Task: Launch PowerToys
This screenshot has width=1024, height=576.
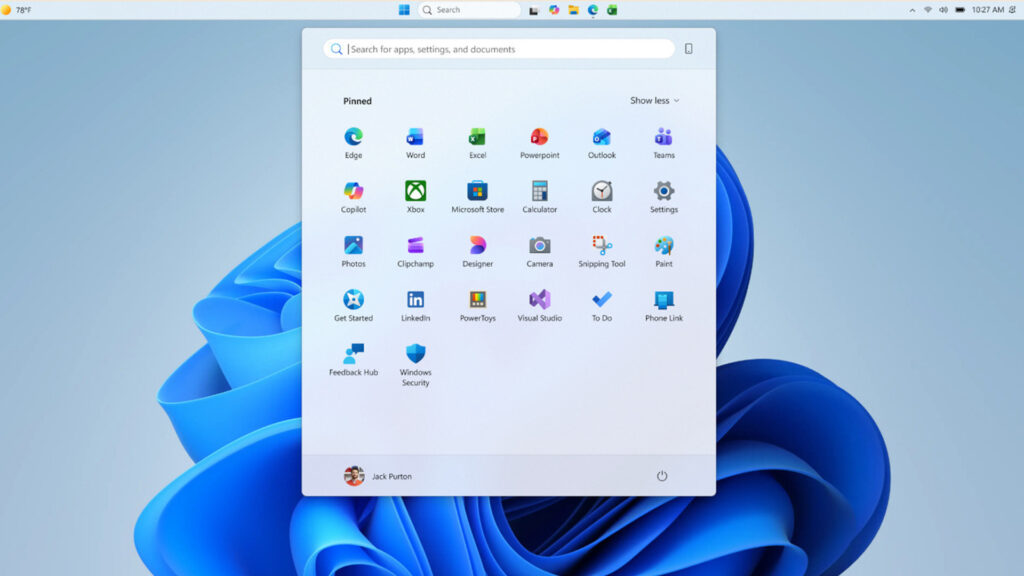Action: point(477,306)
